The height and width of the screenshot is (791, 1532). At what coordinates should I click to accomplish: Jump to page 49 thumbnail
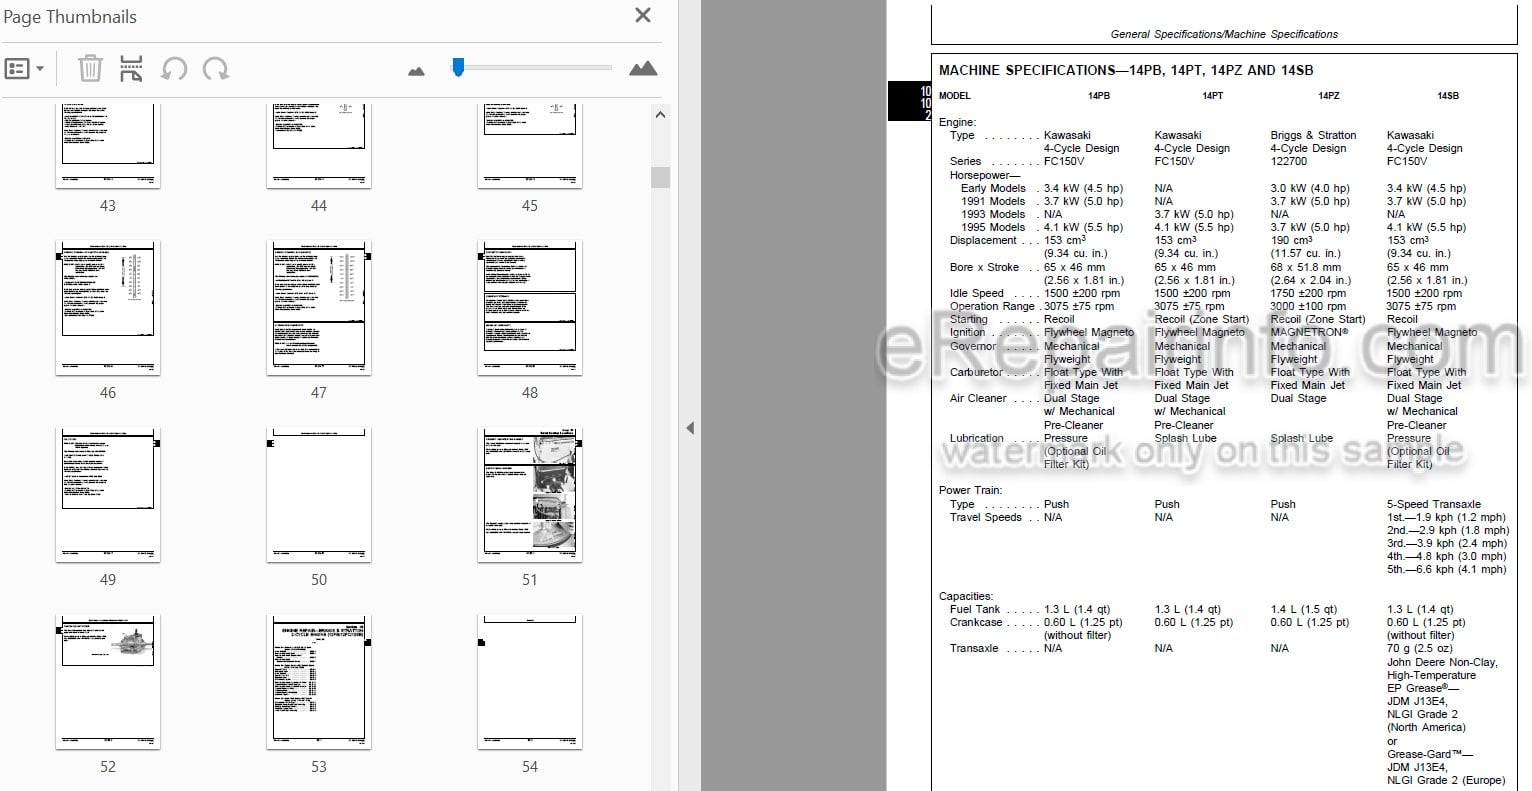pyautogui.click(x=108, y=495)
